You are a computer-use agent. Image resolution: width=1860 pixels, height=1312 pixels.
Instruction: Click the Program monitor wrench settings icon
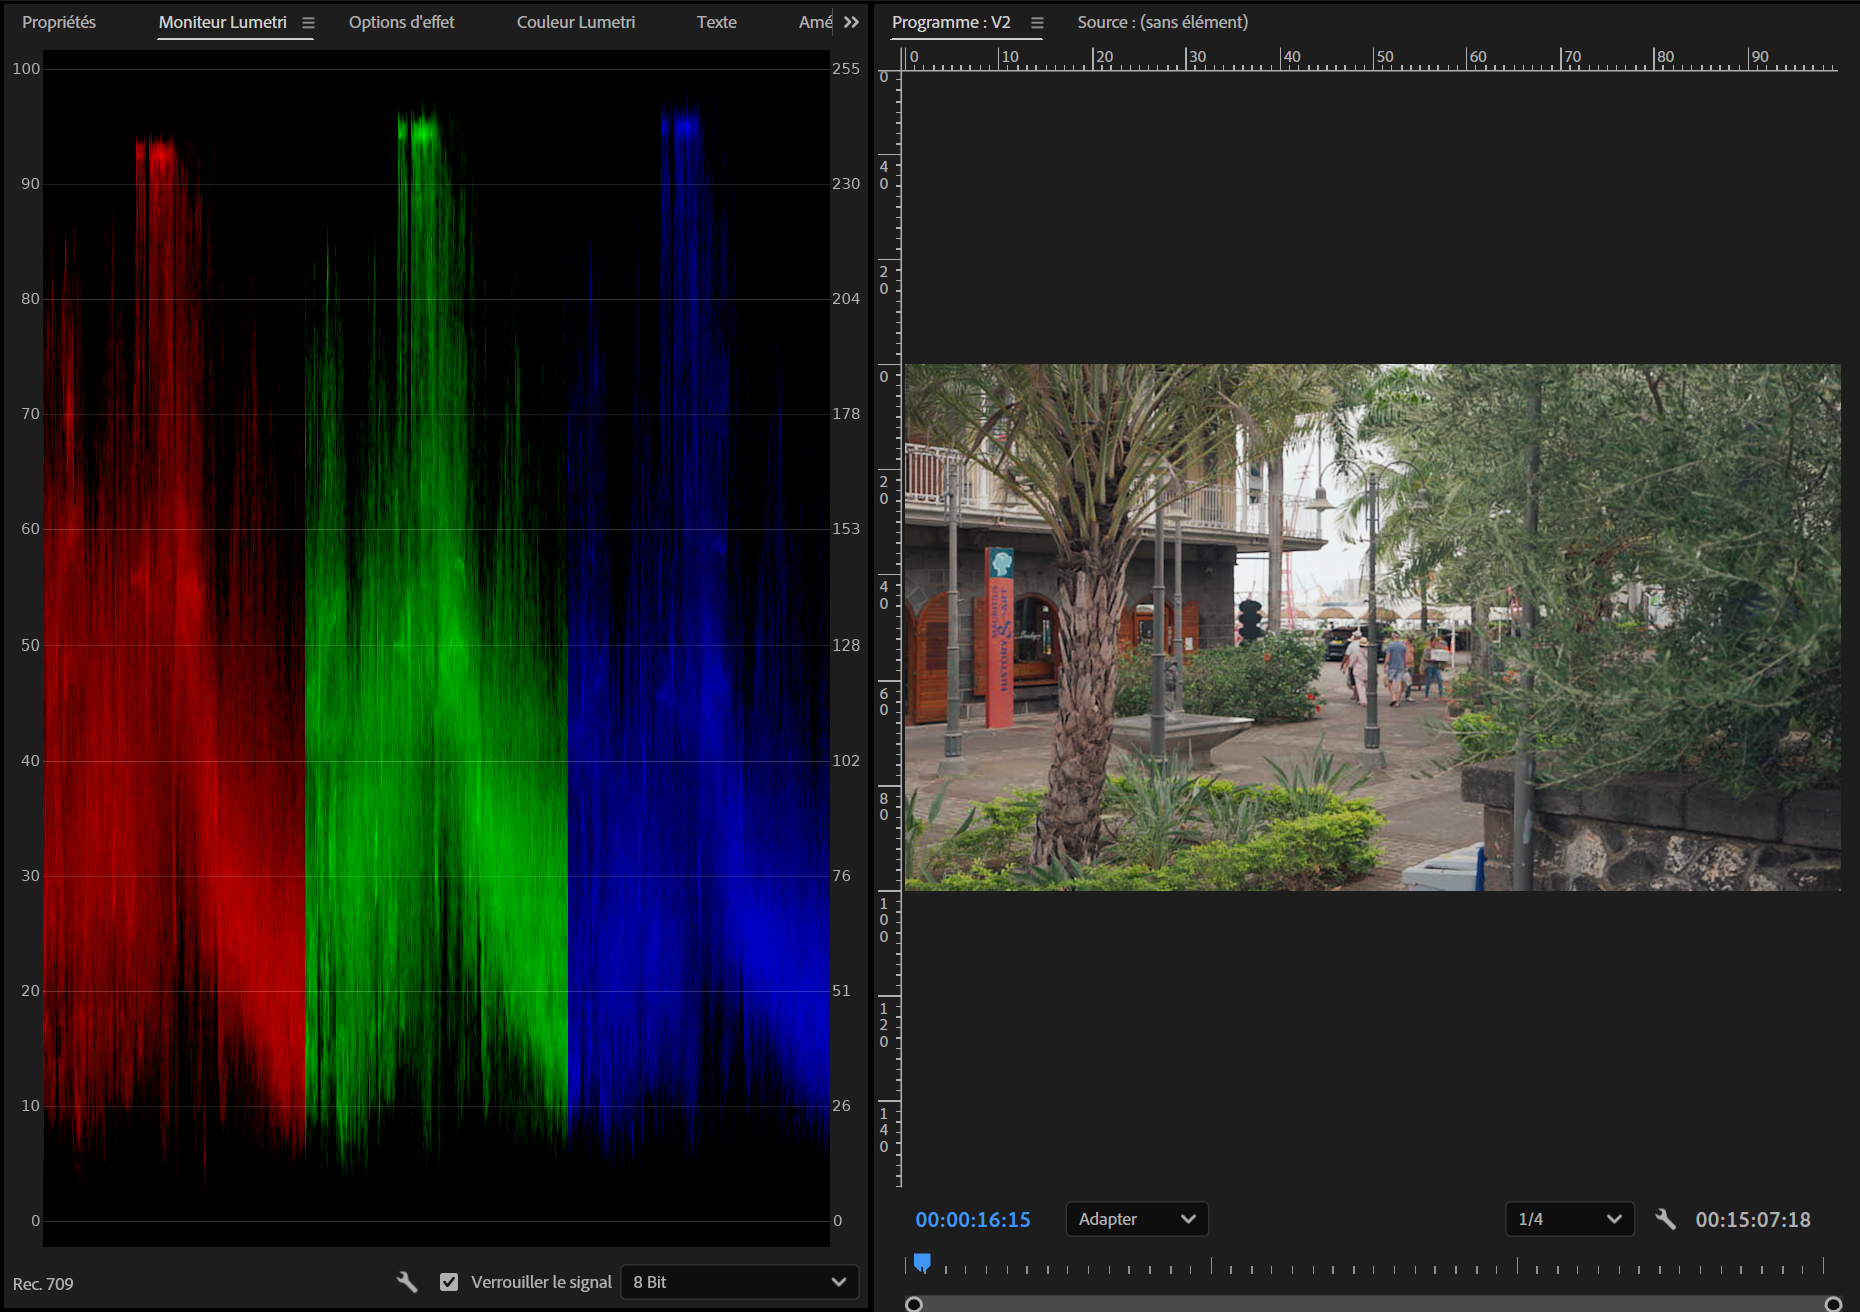pyautogui.click(x=1665, y=1219)
